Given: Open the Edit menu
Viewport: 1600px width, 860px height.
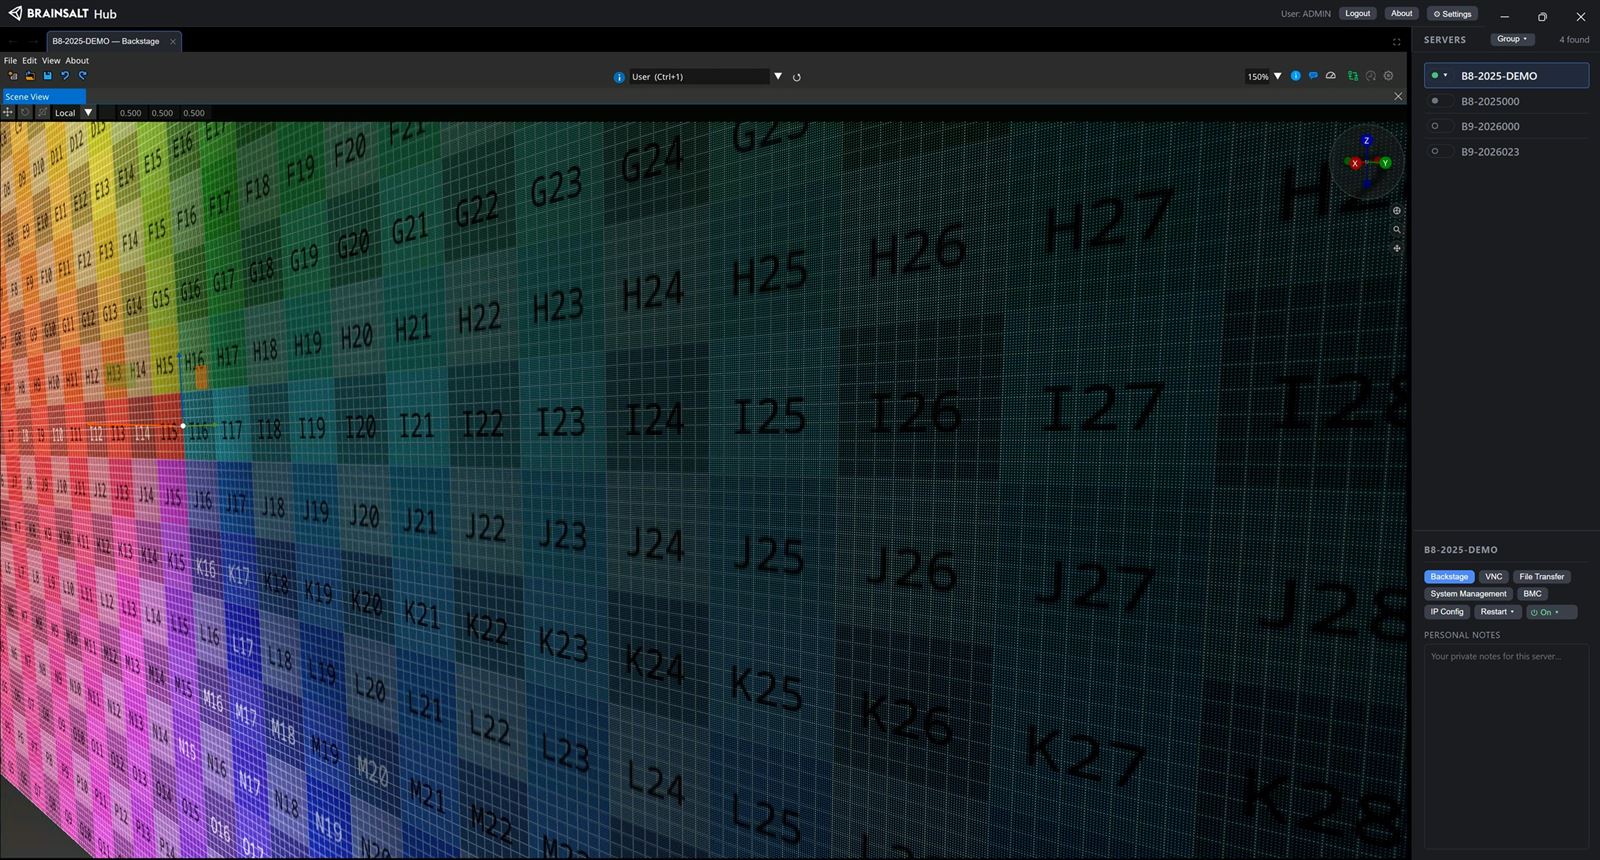Looking at the screenshot, I should point(29,61).
